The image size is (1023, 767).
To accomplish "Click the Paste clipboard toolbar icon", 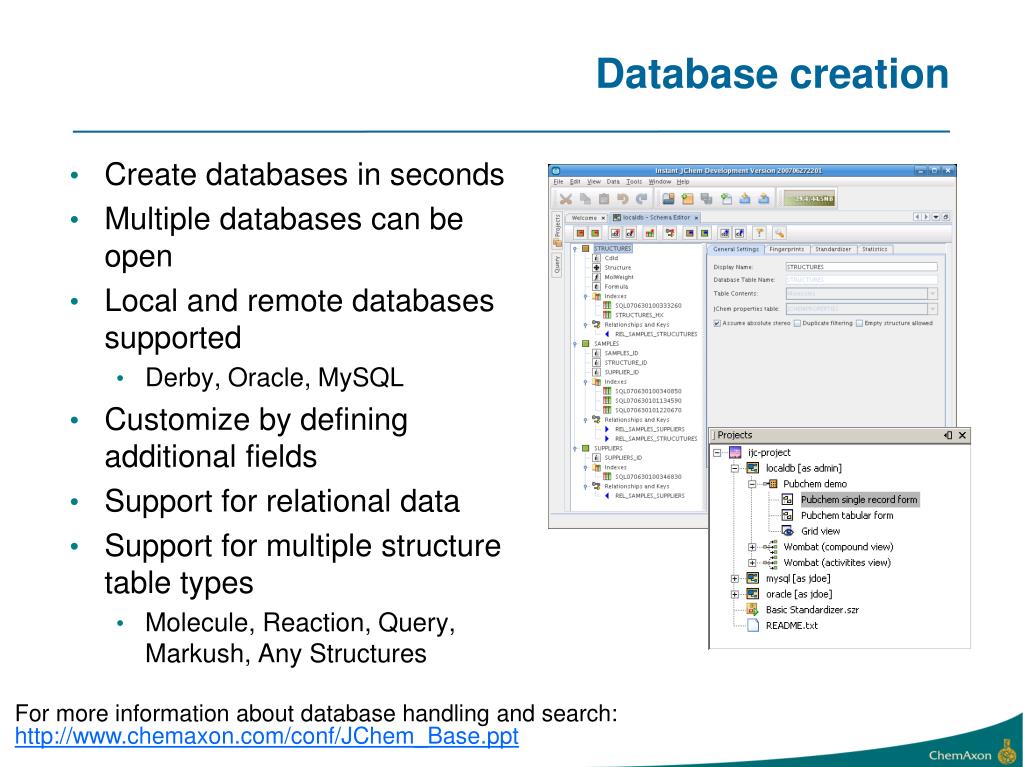I will pos(604,199).
